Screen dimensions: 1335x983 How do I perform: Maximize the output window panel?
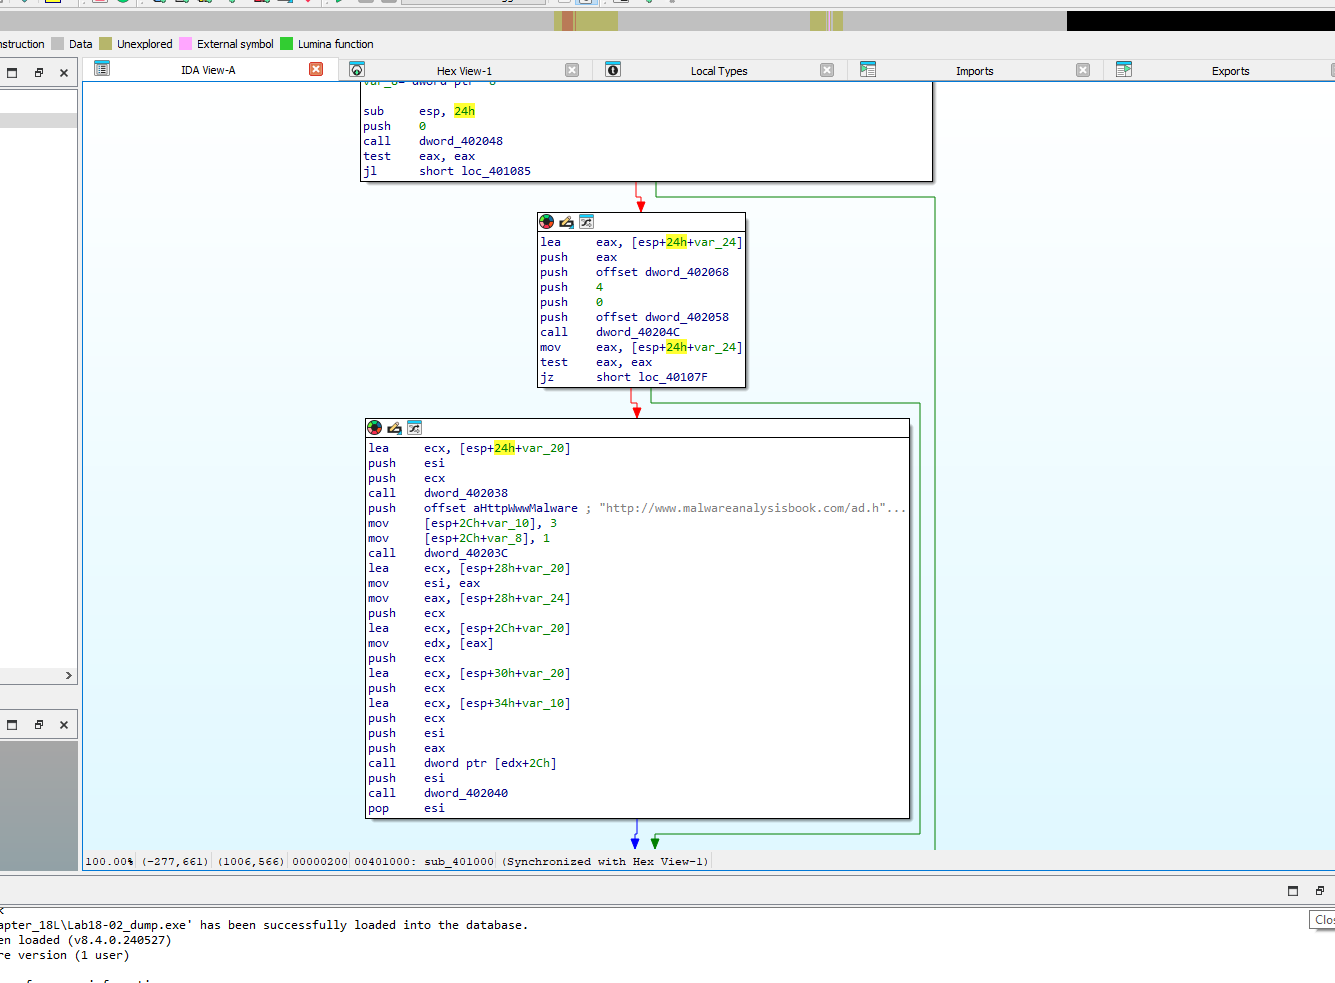tap(1293, 891)
